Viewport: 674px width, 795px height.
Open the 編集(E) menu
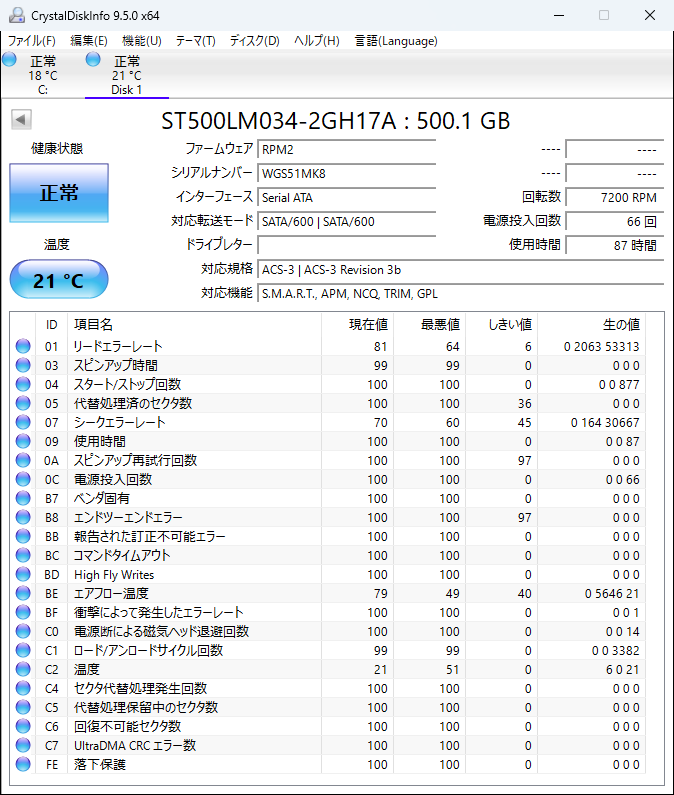point(89,41)
